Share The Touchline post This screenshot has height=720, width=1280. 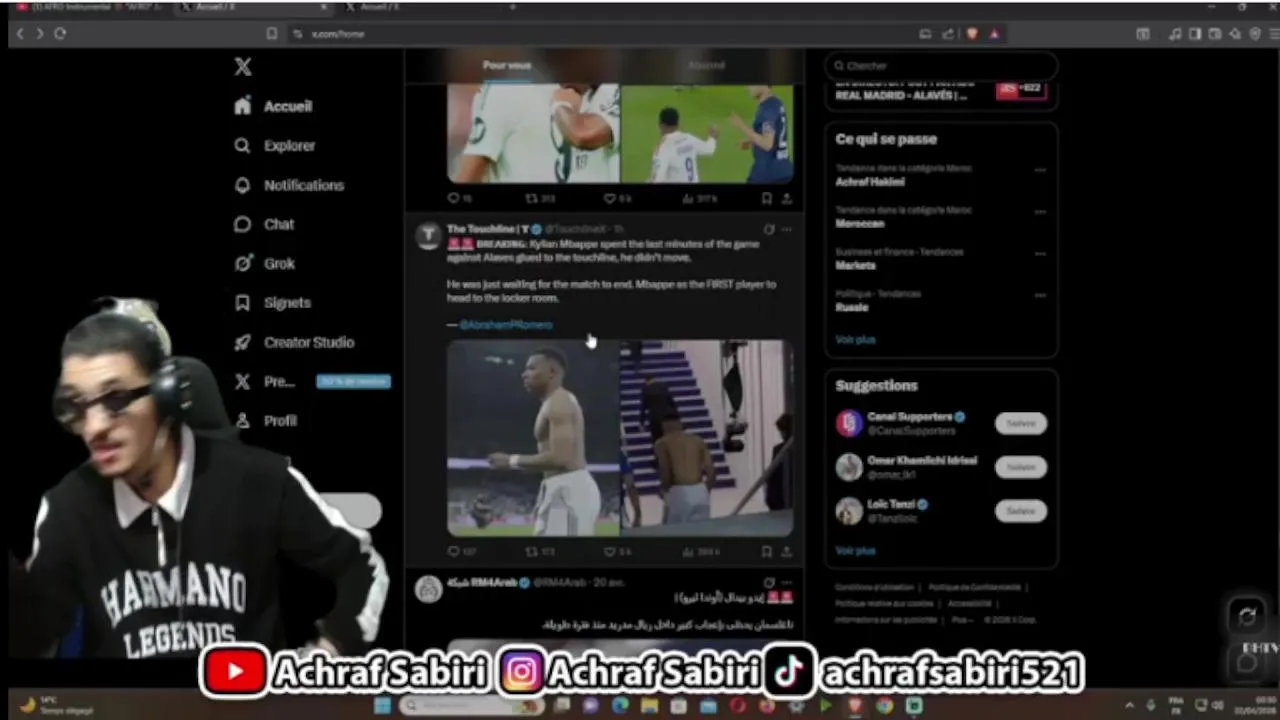[x=786, y=552]
